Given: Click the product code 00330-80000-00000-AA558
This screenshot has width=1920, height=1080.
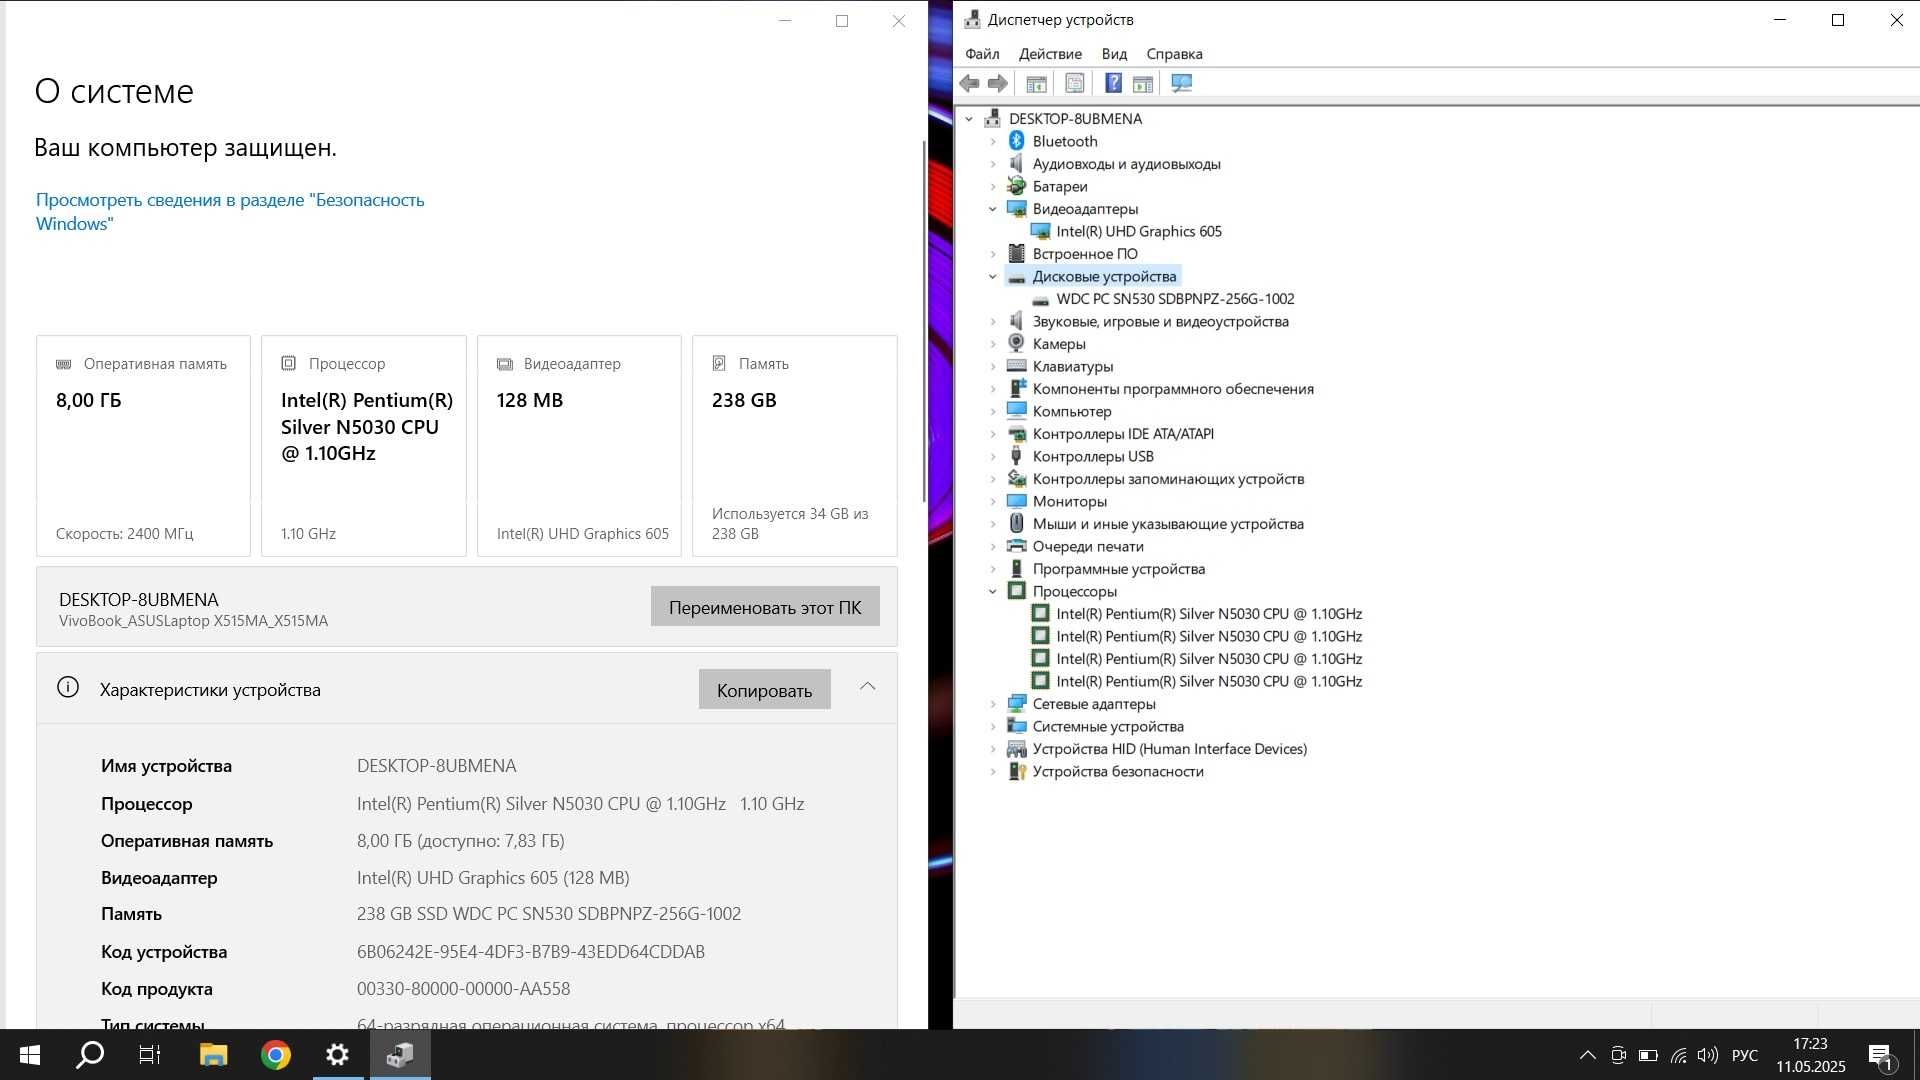Looking at the screenshot, I should coord(463,989).
